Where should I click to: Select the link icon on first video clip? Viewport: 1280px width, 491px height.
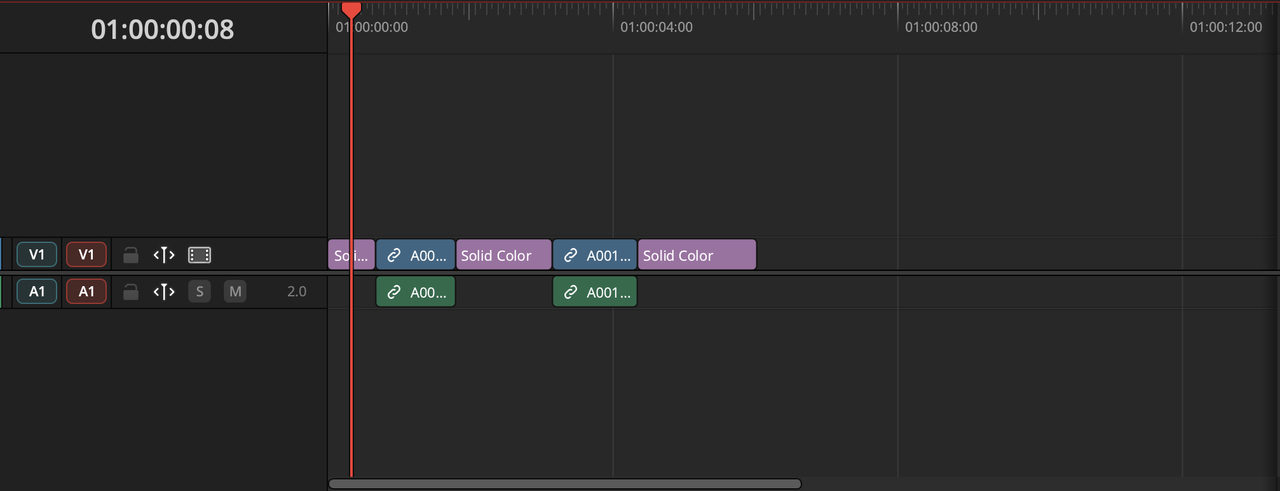click(x=394, y=255)
